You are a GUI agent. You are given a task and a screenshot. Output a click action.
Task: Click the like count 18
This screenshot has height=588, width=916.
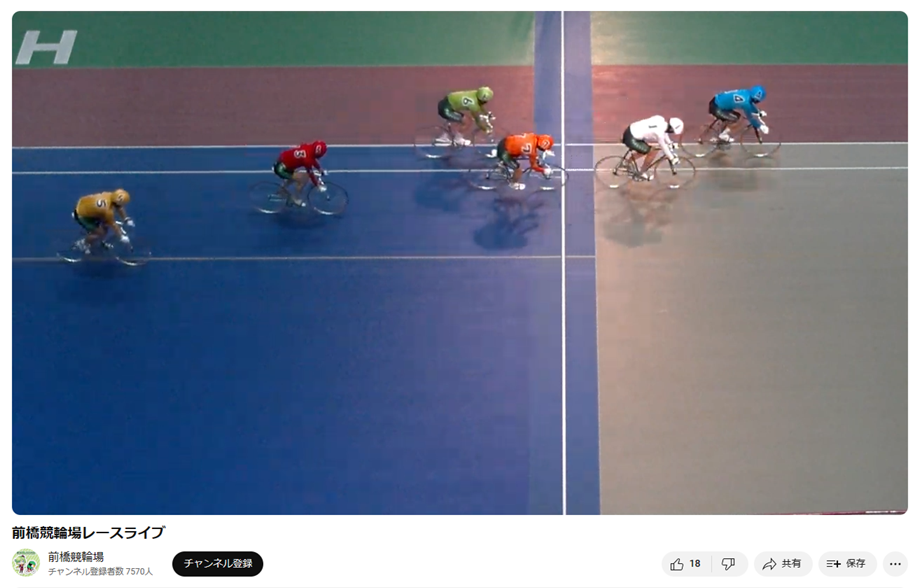[x=695, y=564]
